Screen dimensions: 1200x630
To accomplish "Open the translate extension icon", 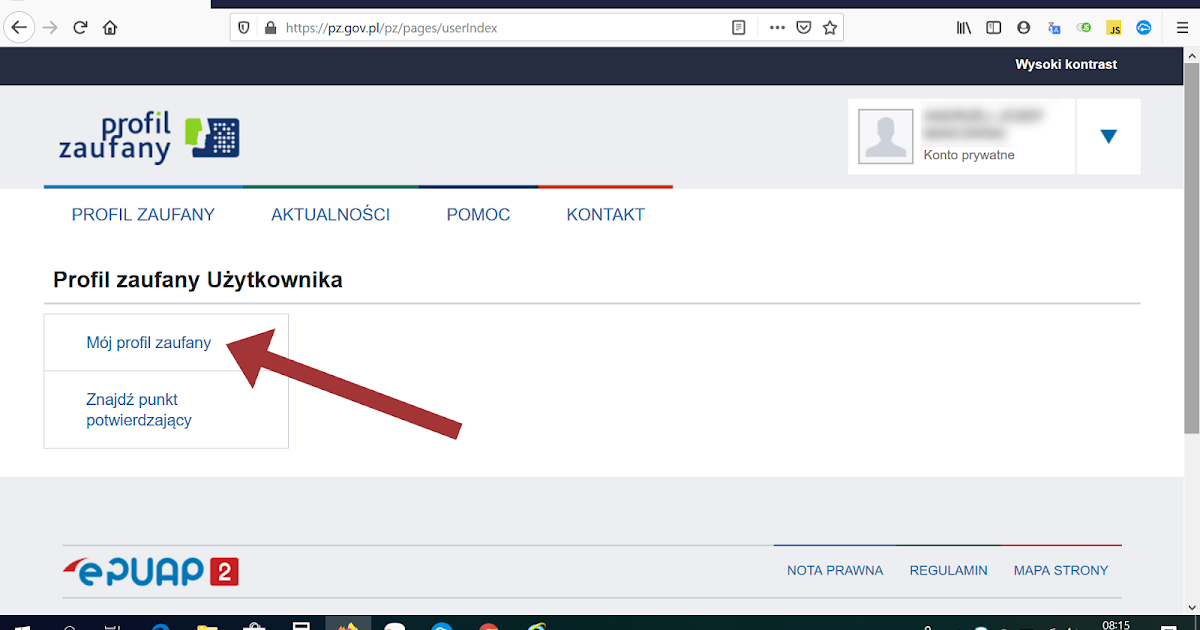I will pyautogui.click(x=1053, y=27).
